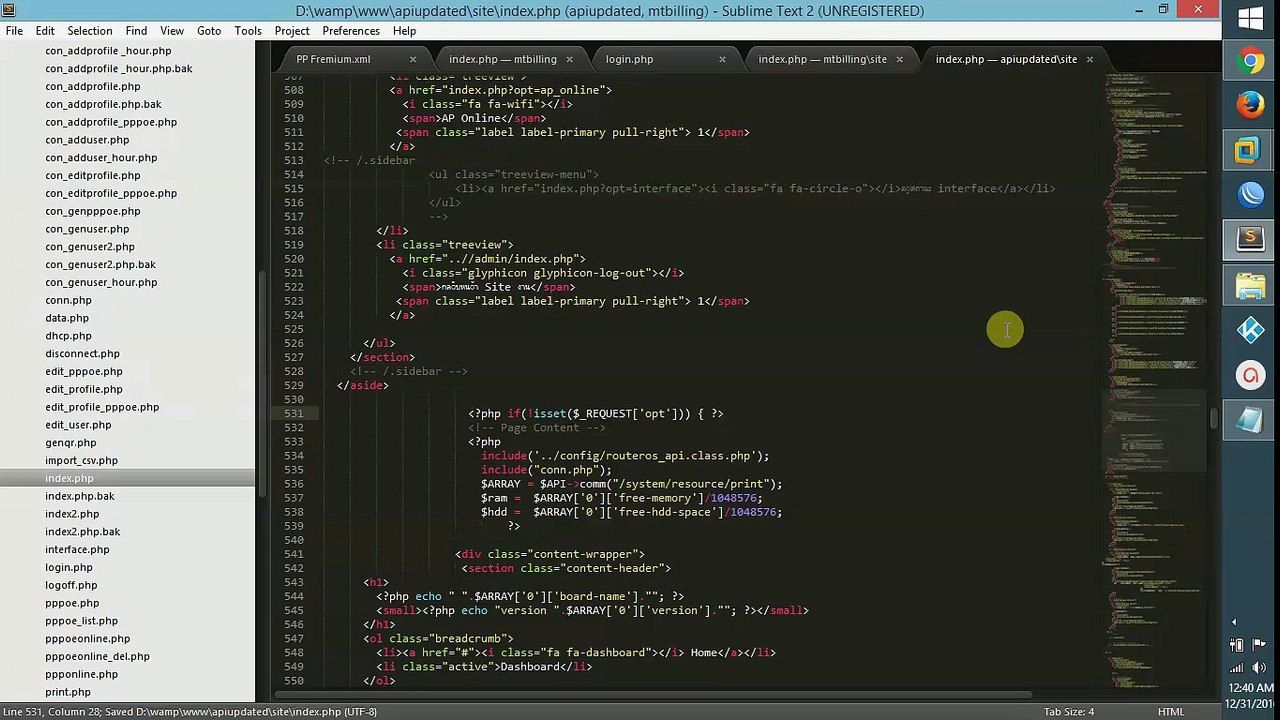Change syntax via HTML status bar selector
Image resolution: width=1280 pixels, height=720 pixels.
[1170, 711]
